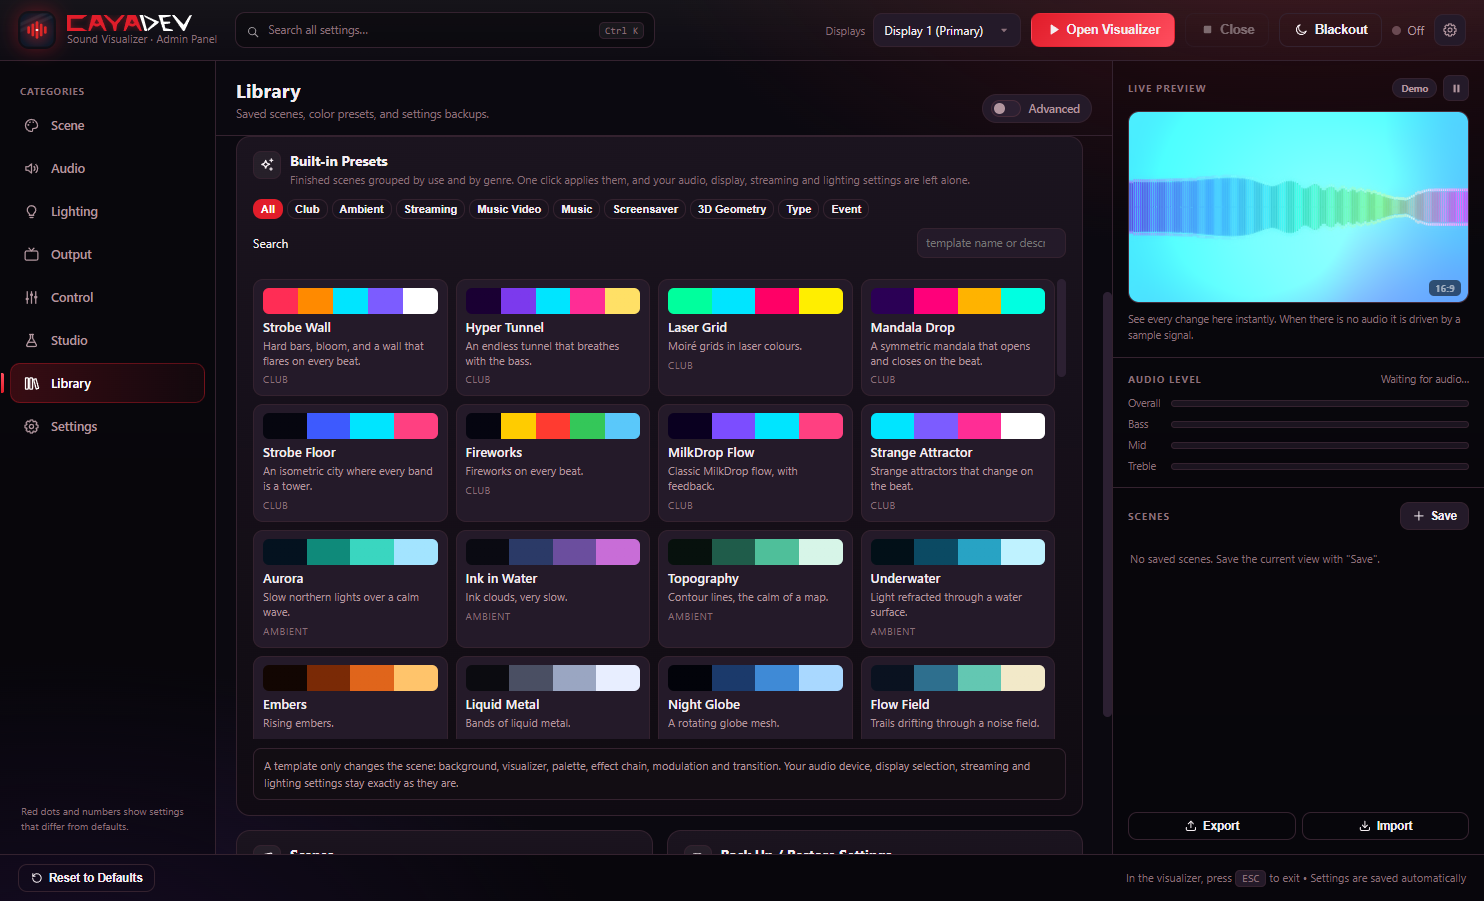Click the Scene category icon in sidebar
1484x901 pixels.
point(32,126)
